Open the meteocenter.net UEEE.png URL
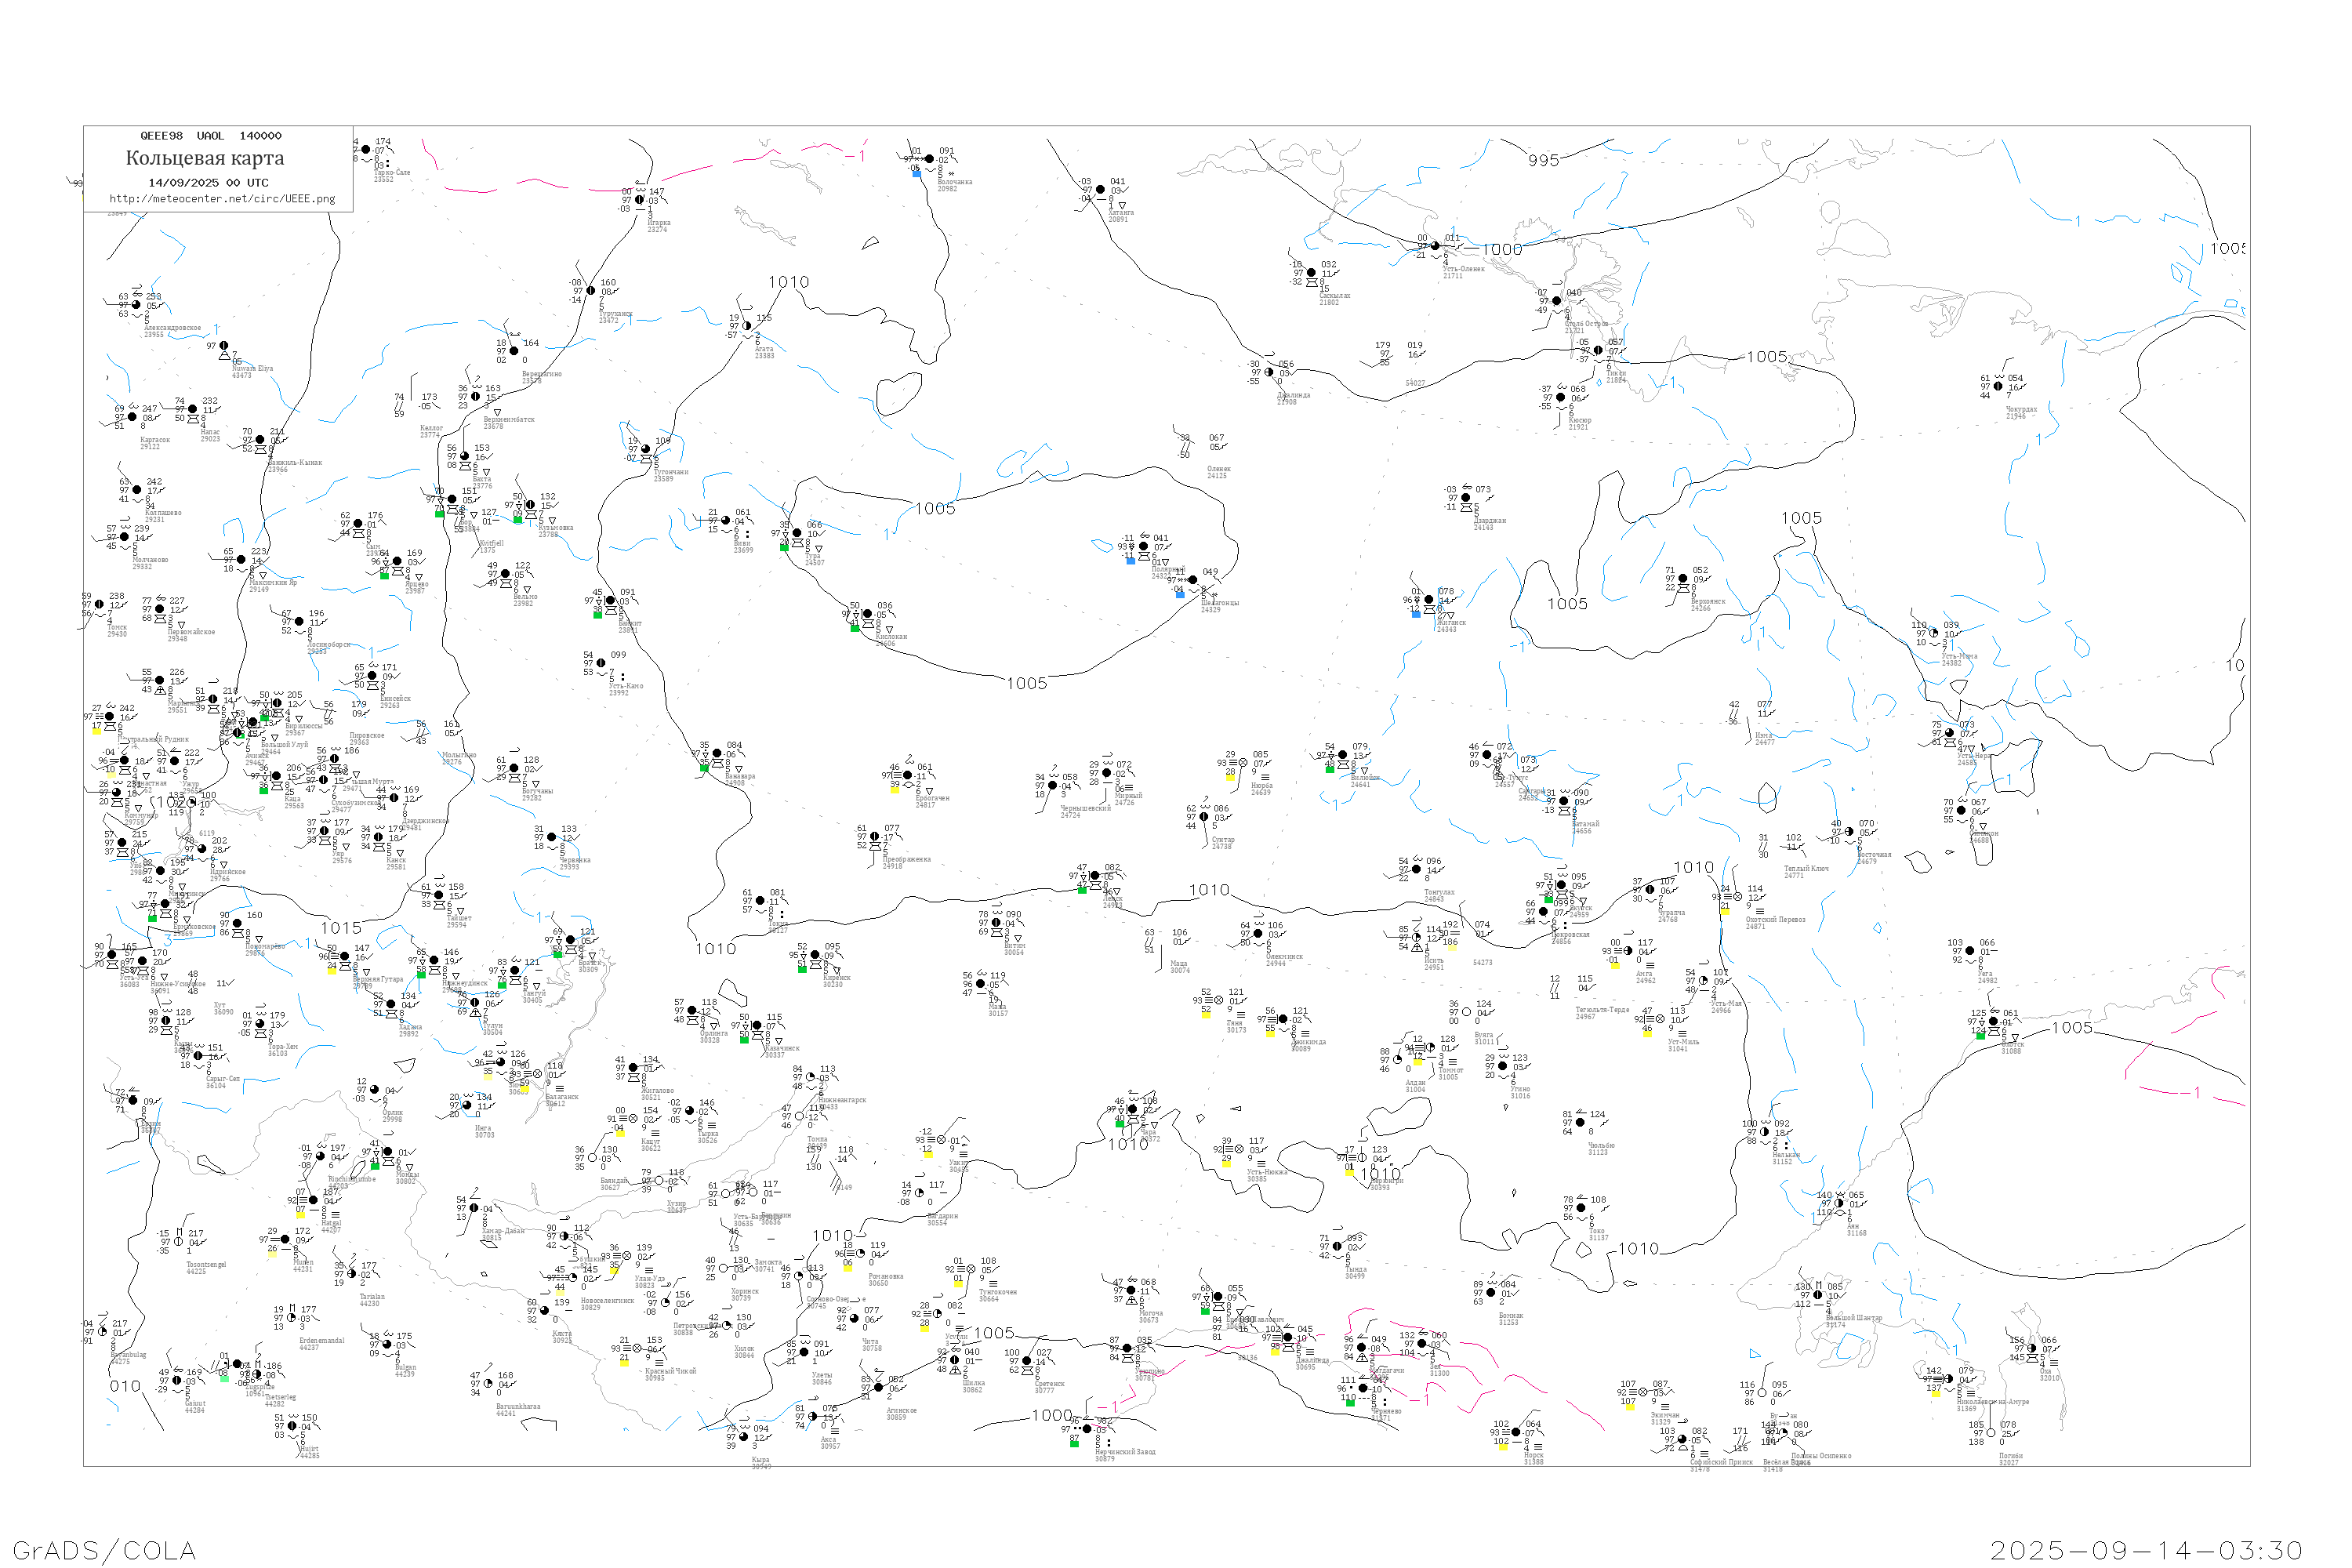The image size is (2352, 1568). pyautogui.click(x=221, y=199)
